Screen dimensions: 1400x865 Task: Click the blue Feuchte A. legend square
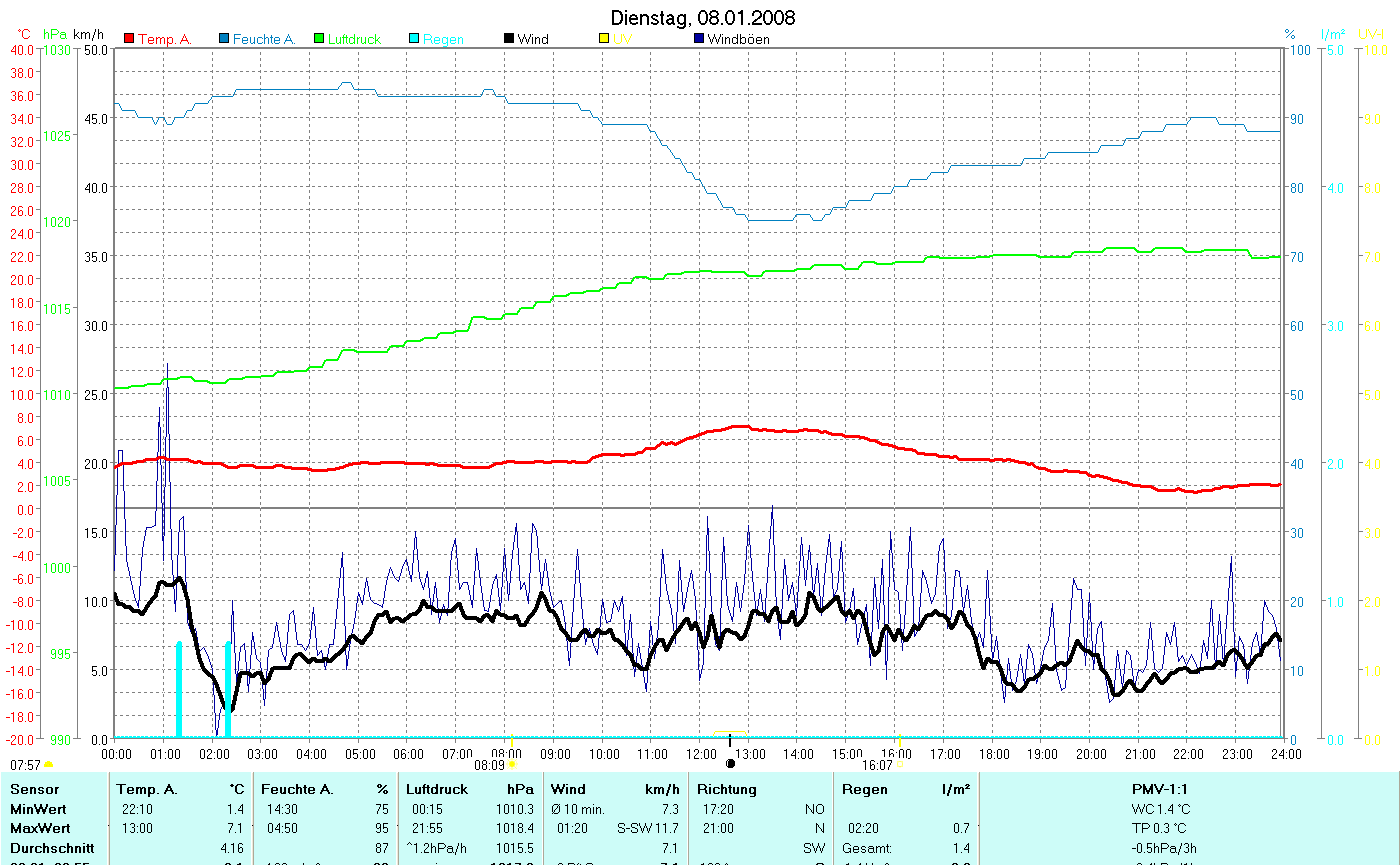pyautogui.click(x=225, y=39)
